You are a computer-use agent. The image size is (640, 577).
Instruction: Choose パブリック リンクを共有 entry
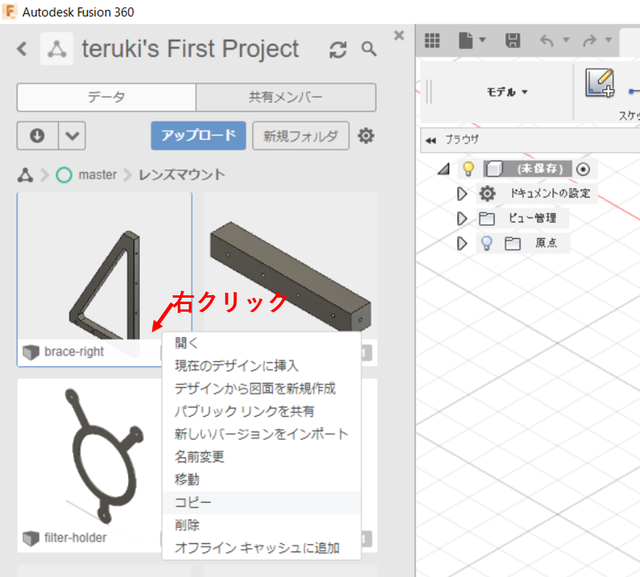click(261, 411)
